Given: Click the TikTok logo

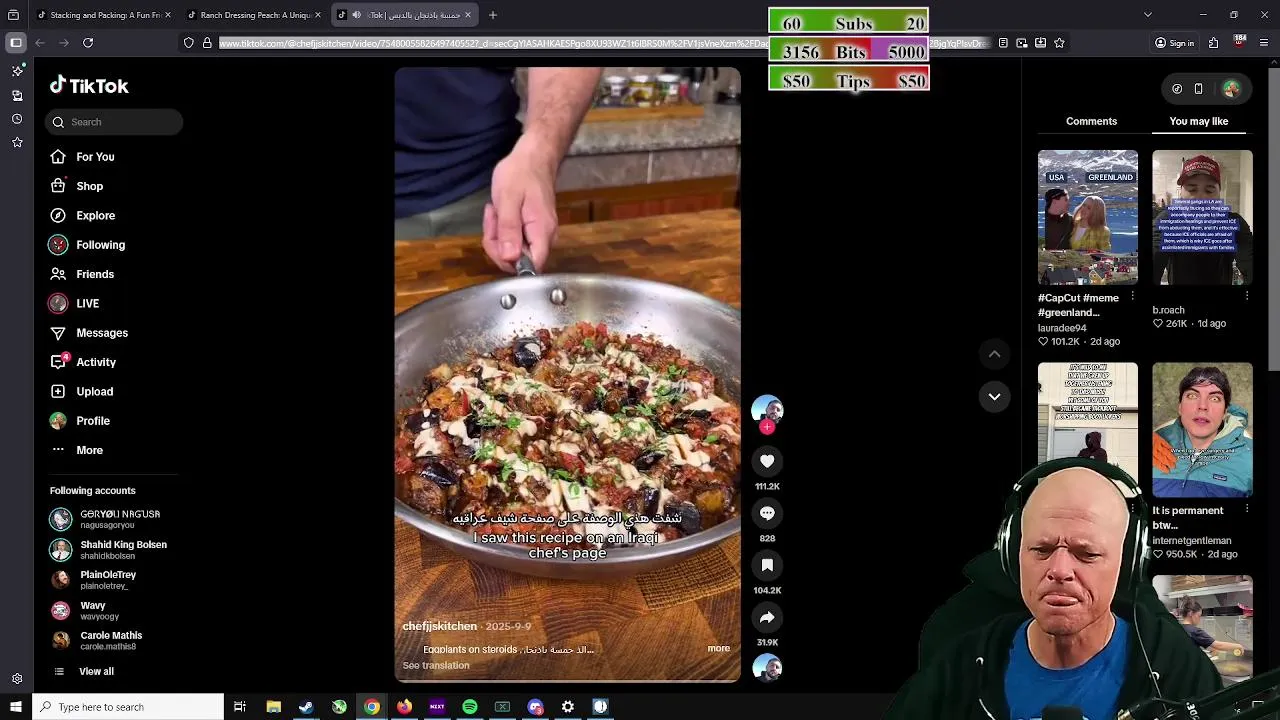Looking at the screenshot, I should [x=90, y=86].
